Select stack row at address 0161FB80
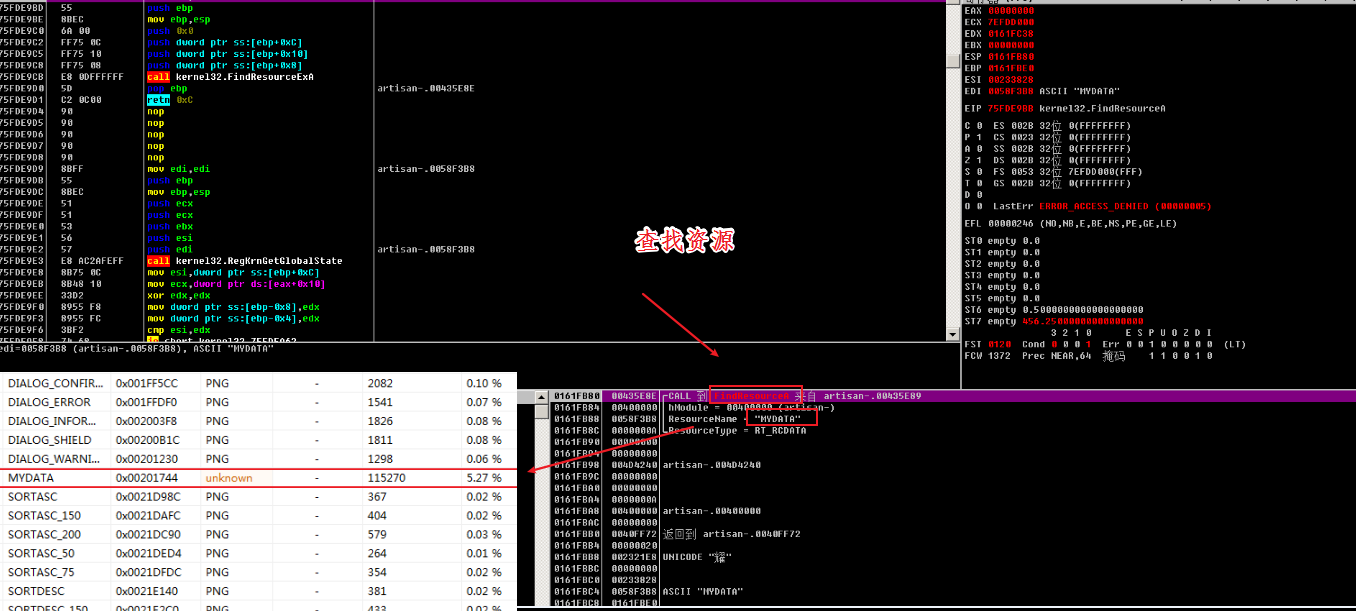The height and width of the screenshot is (611, 1356). pyautogui.click(x=575, y=396)
